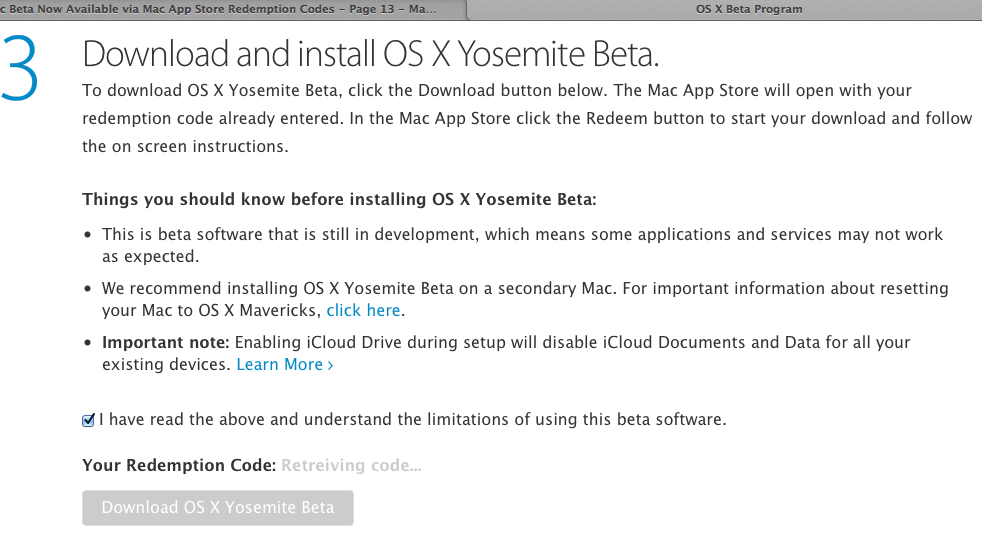Click the 'This is beta software' bullet text
Image resolution: width=982 pixels, height=539 pixels.
tap(522, 245)
